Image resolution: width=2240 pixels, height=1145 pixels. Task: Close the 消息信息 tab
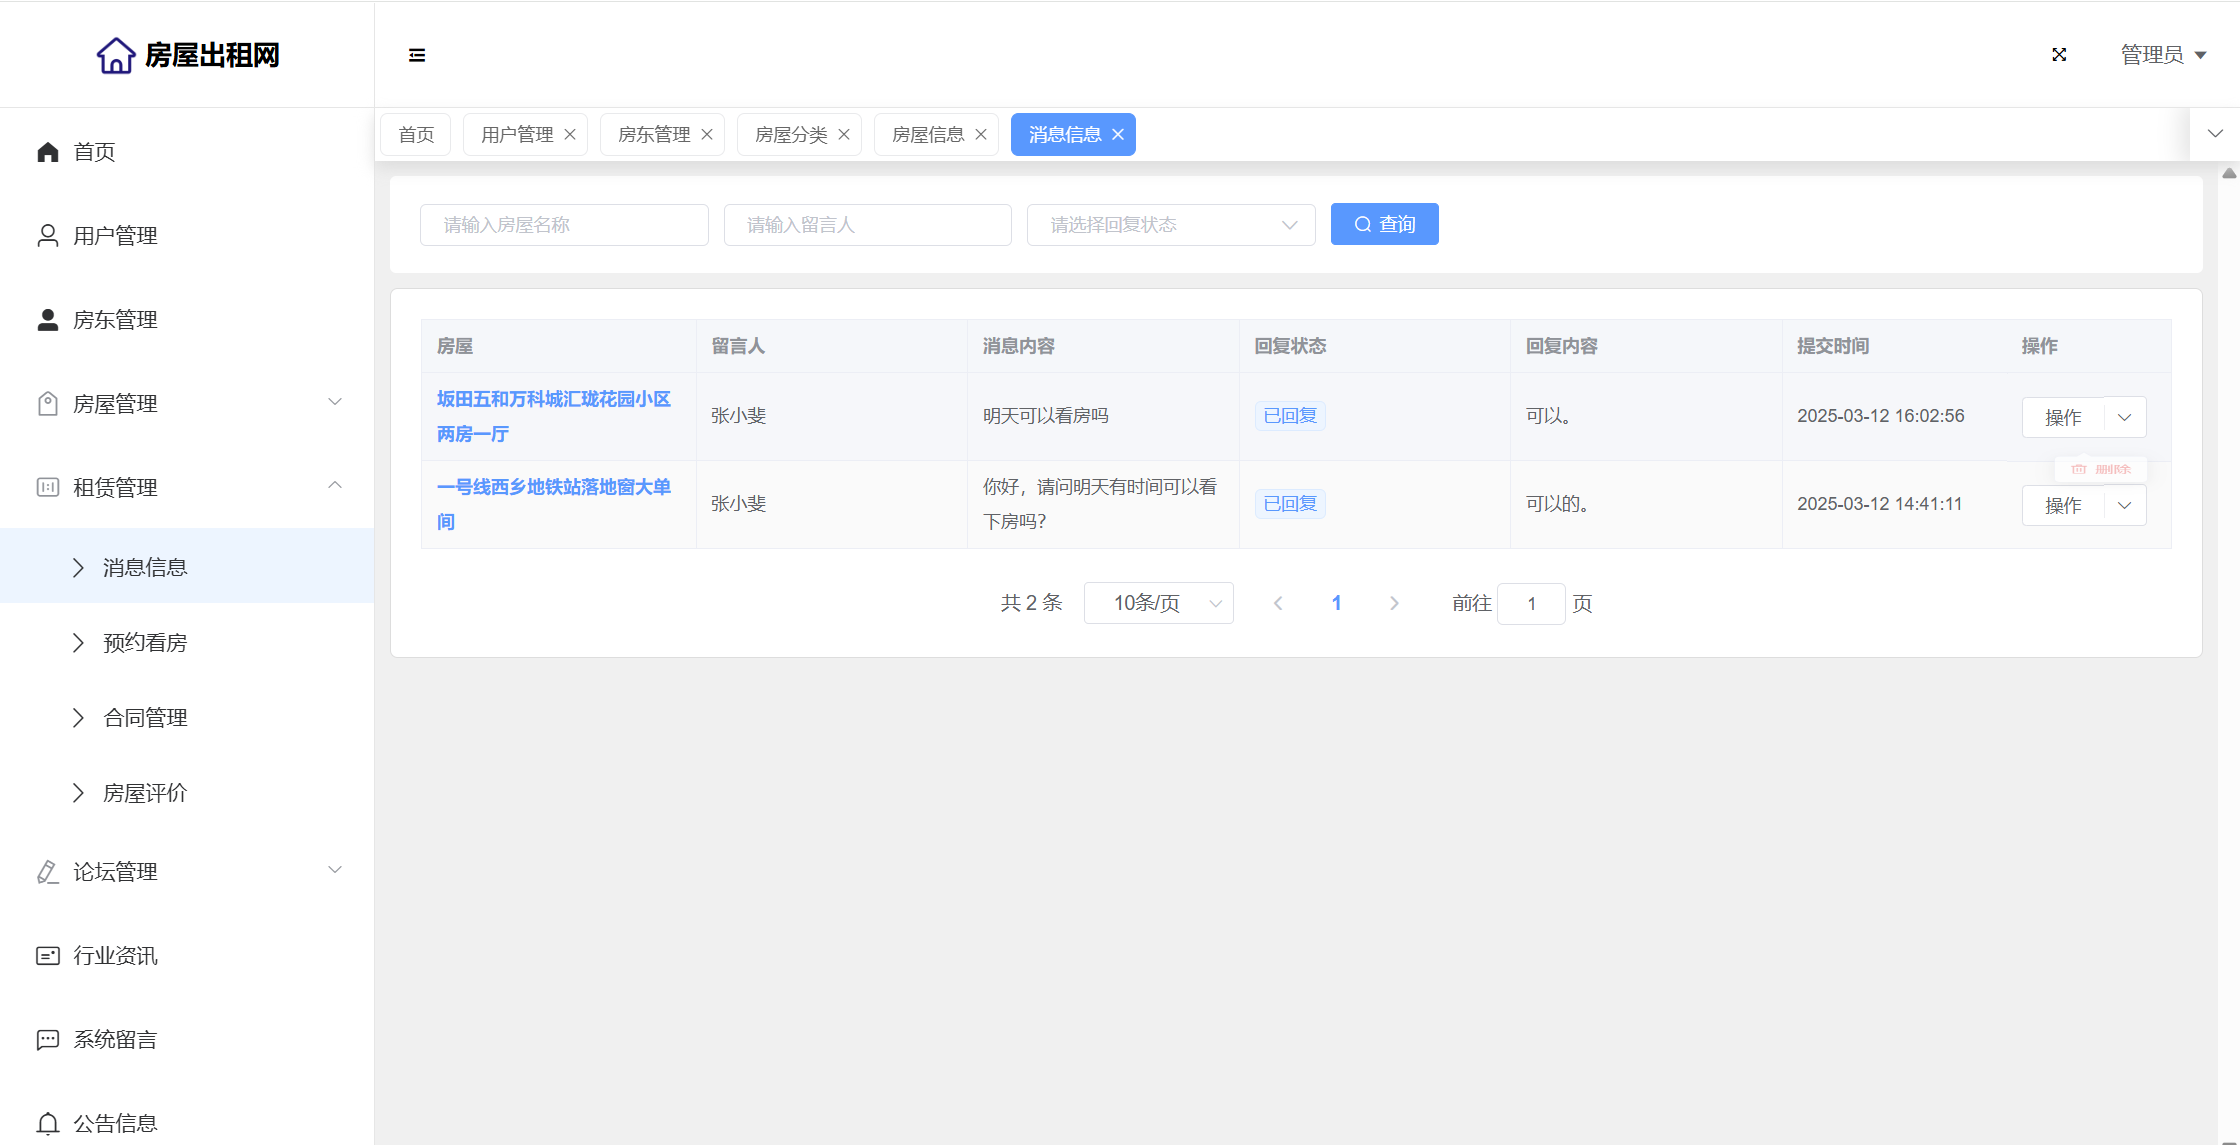(1118, 135)
